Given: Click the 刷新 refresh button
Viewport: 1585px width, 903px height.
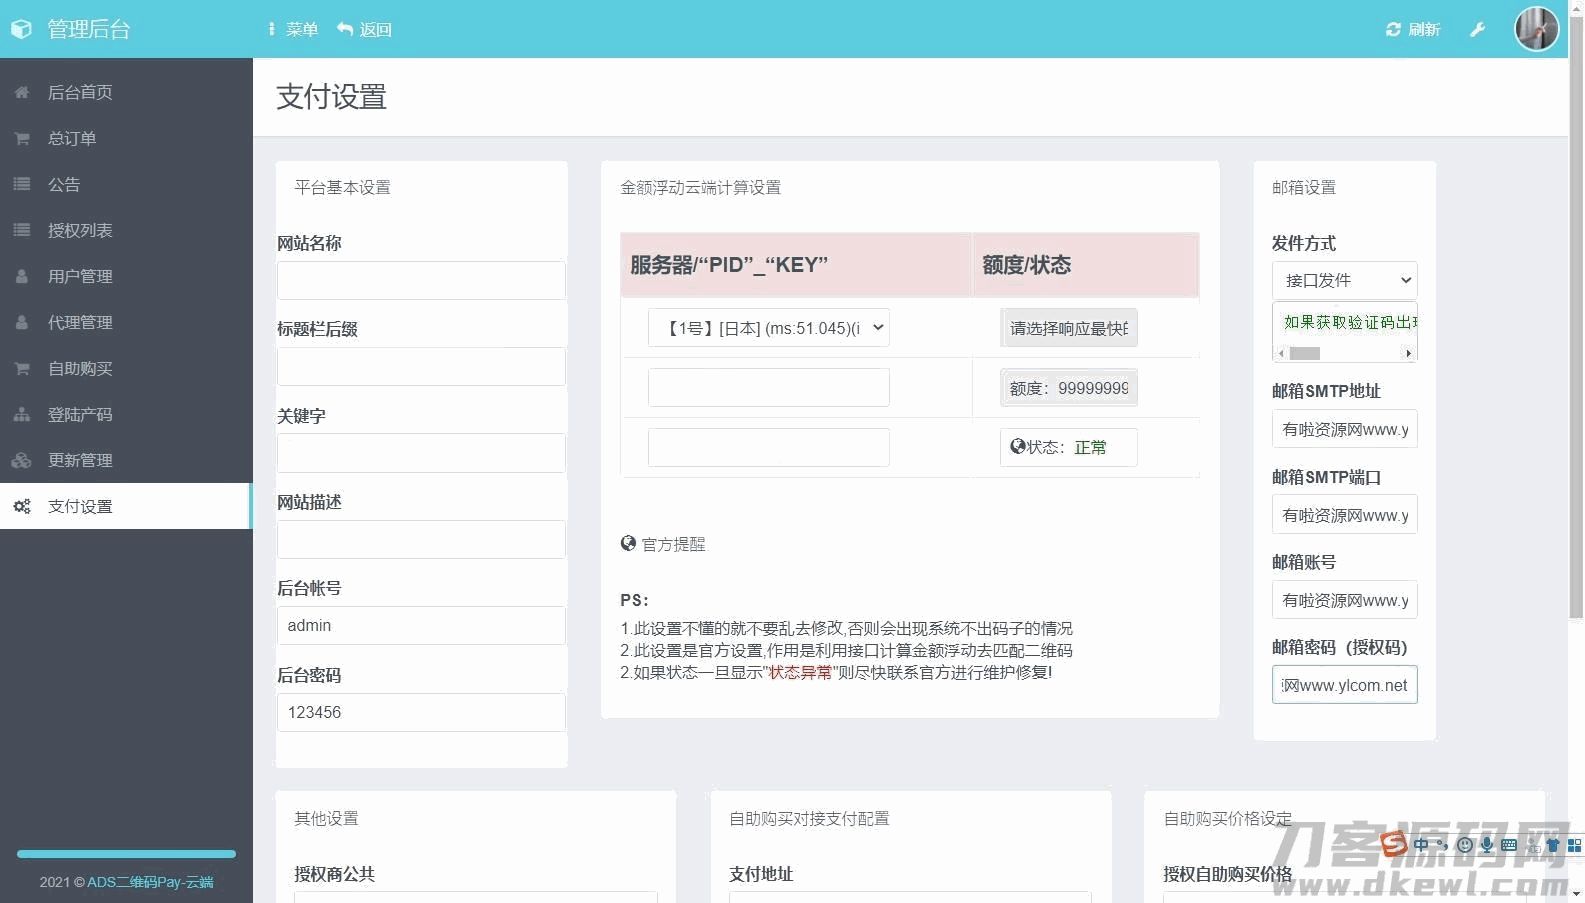Looking at the screenshot, I should tap(1412, 29).
